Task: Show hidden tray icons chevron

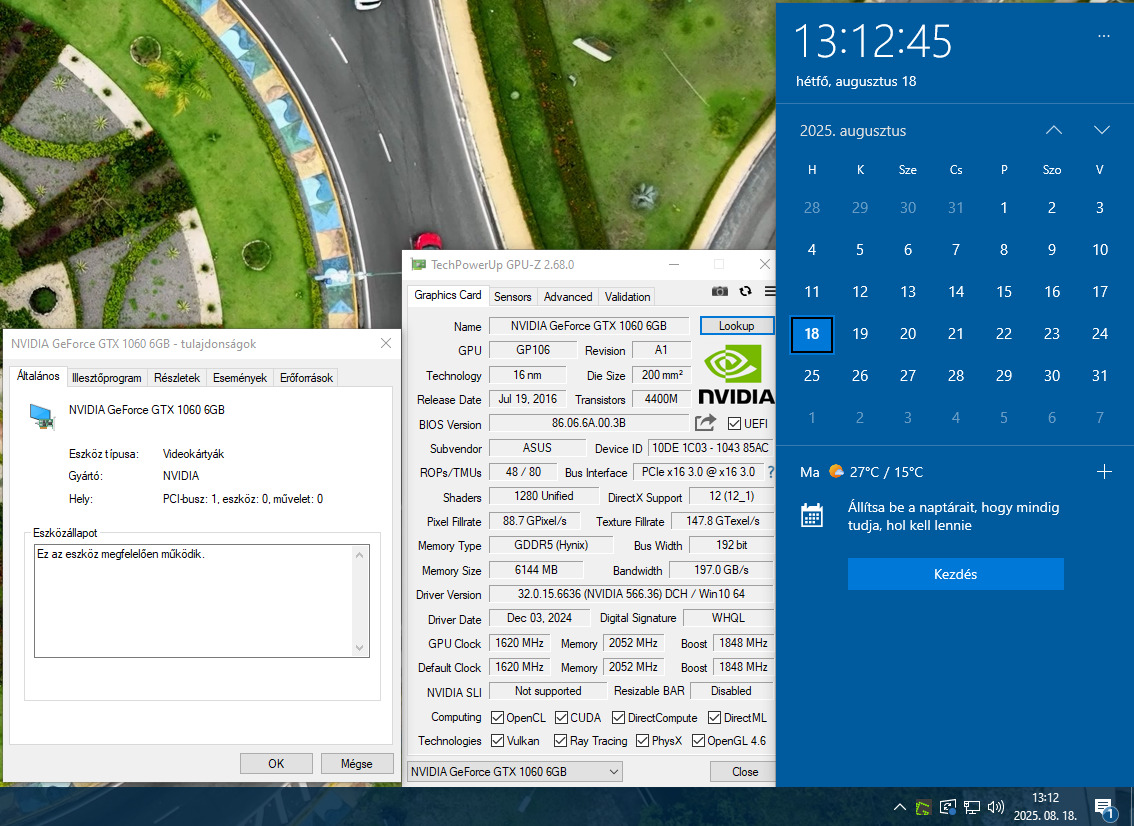Action: [899, 807]
